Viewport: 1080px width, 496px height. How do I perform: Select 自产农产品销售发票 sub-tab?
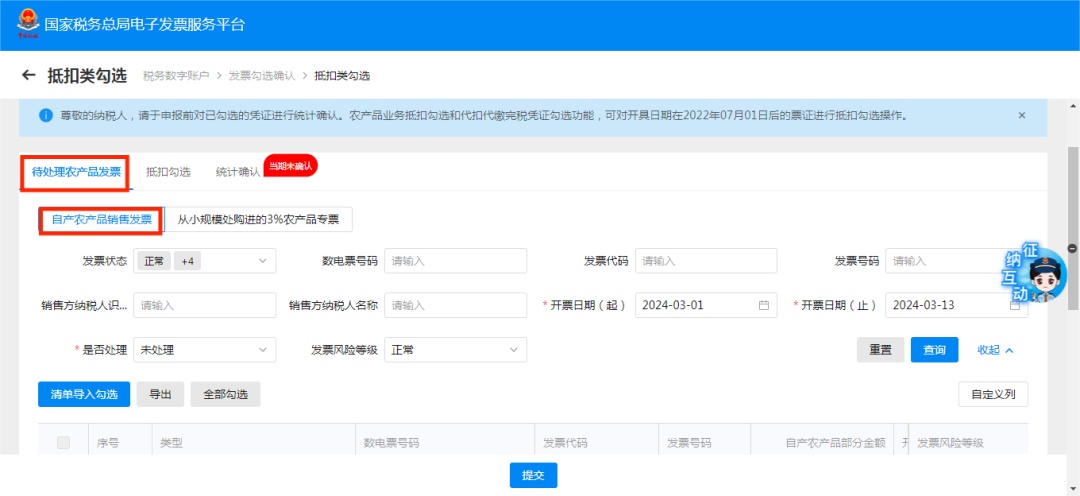(x=102, y=220)
